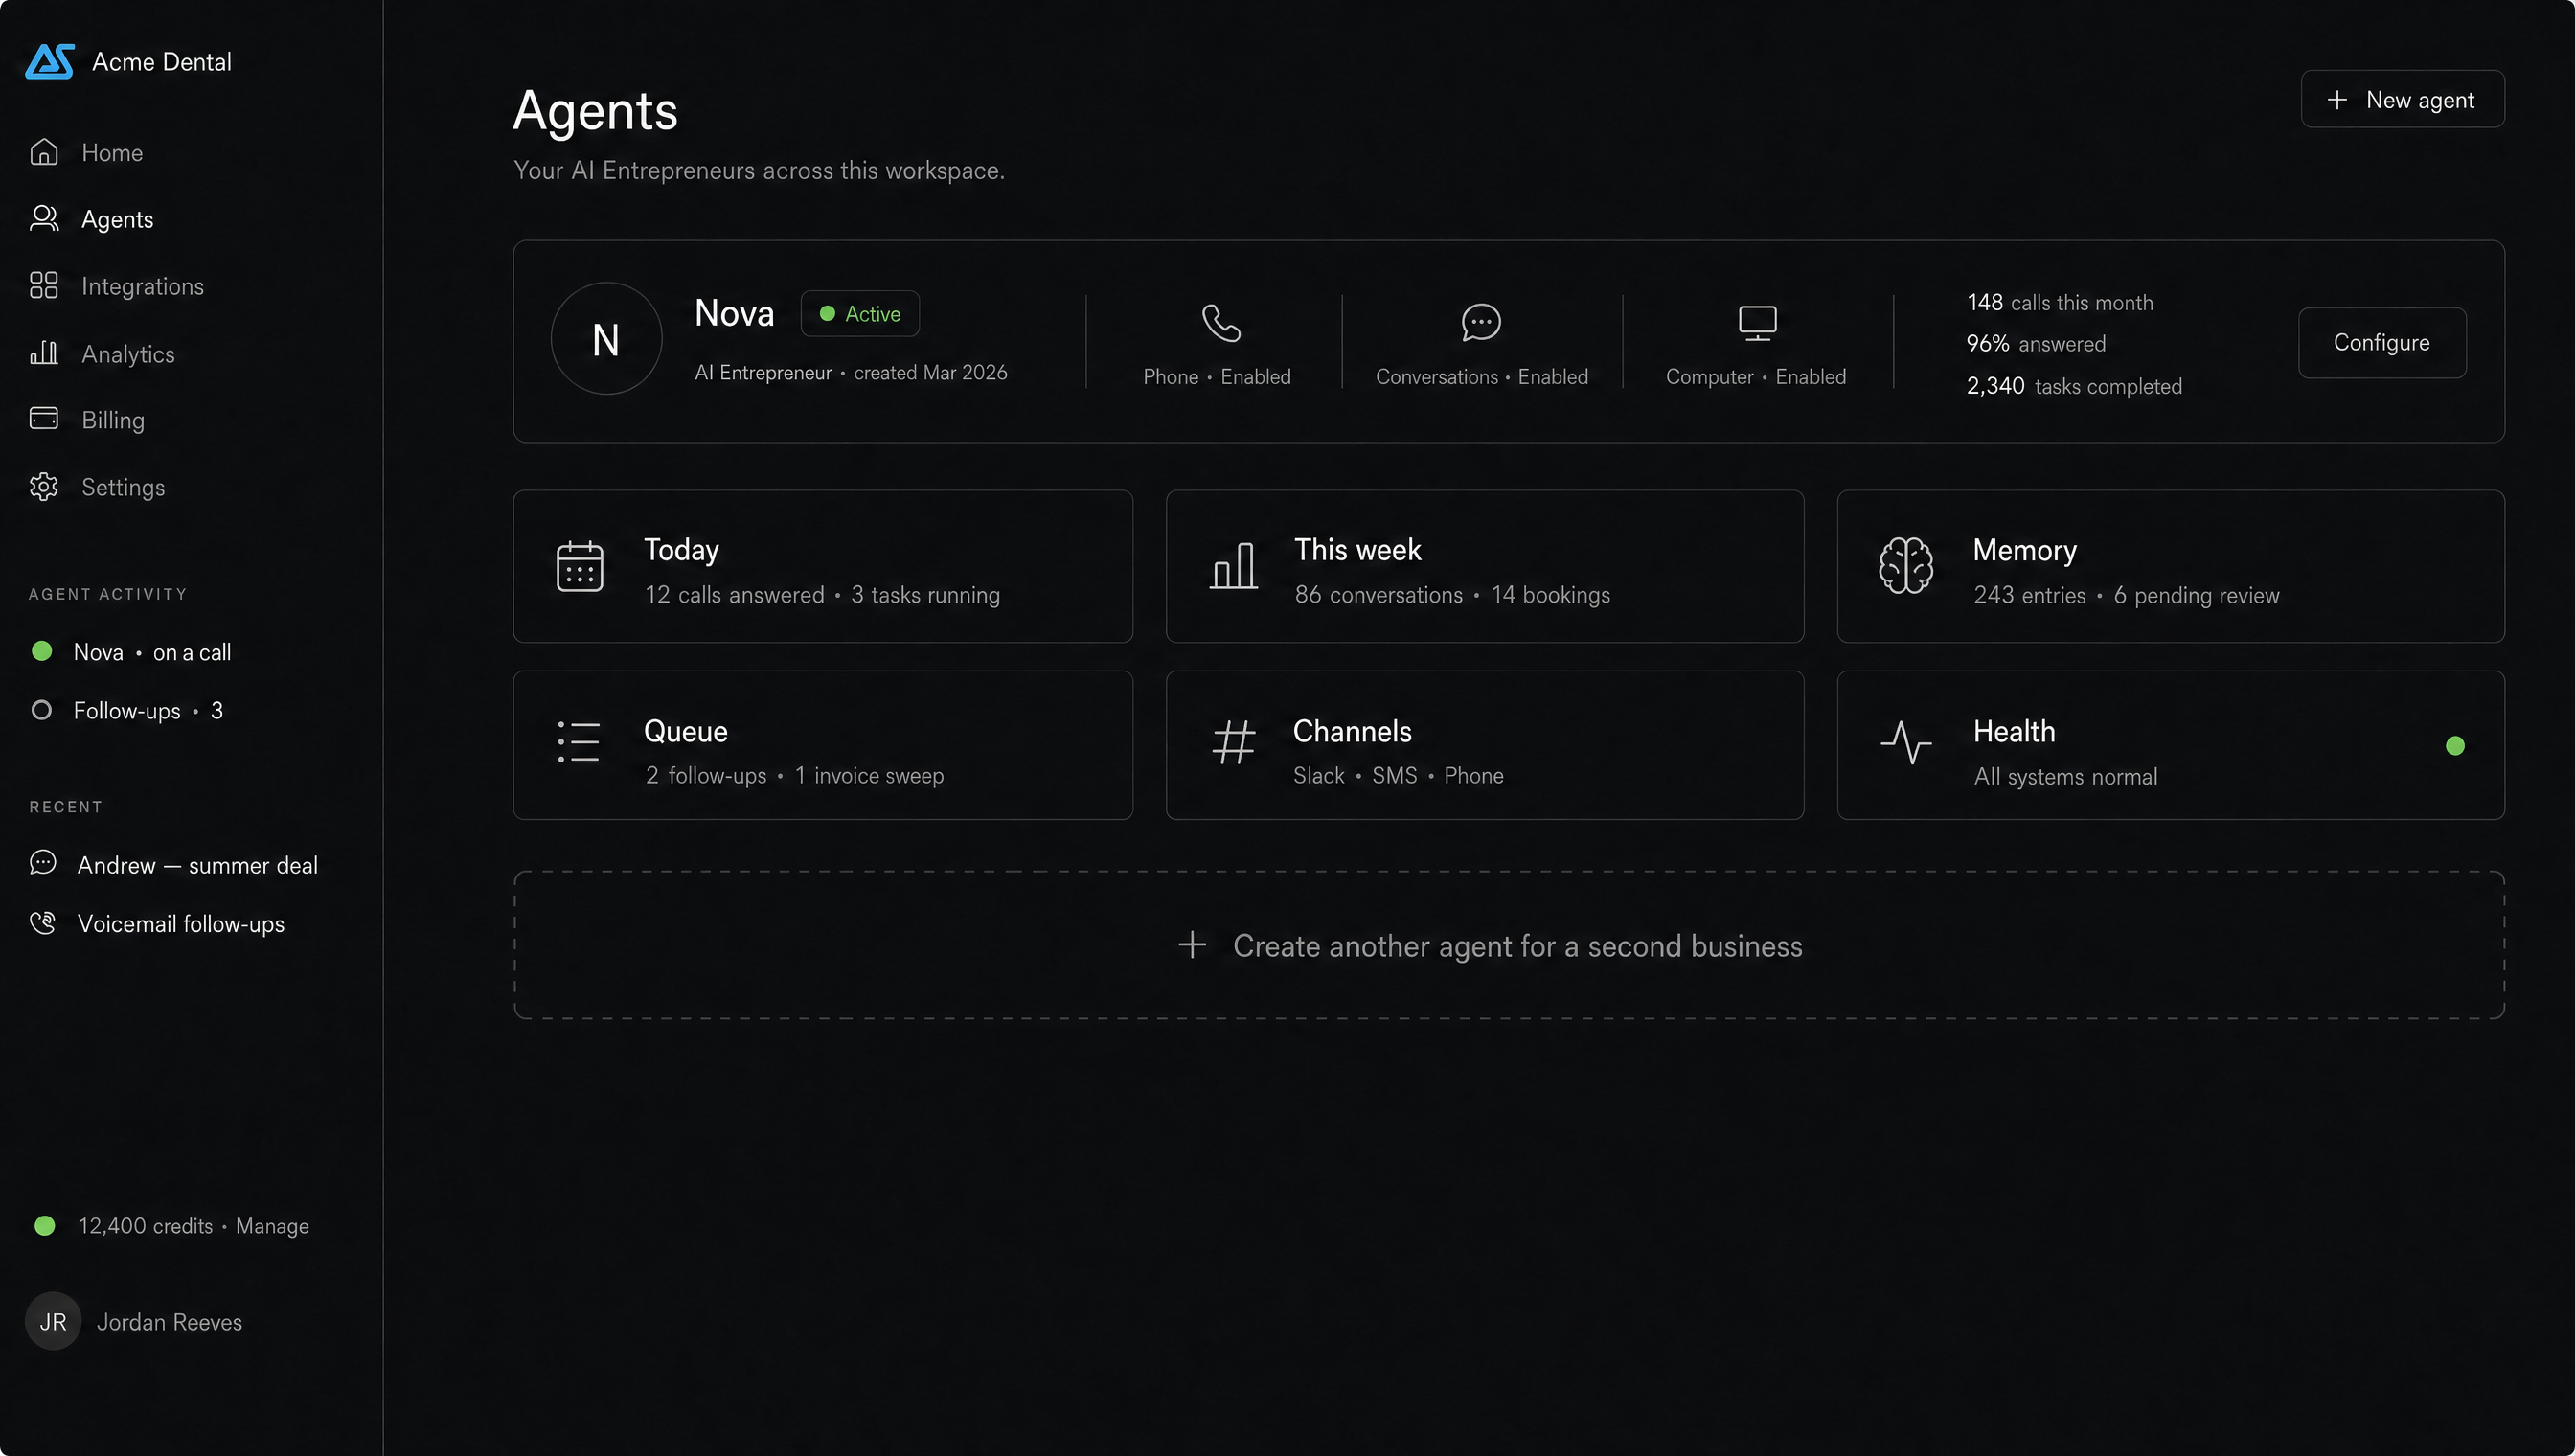2575x1456 pixels.
Task: Click the Manage credits link
Action: tap(272, 1226)
